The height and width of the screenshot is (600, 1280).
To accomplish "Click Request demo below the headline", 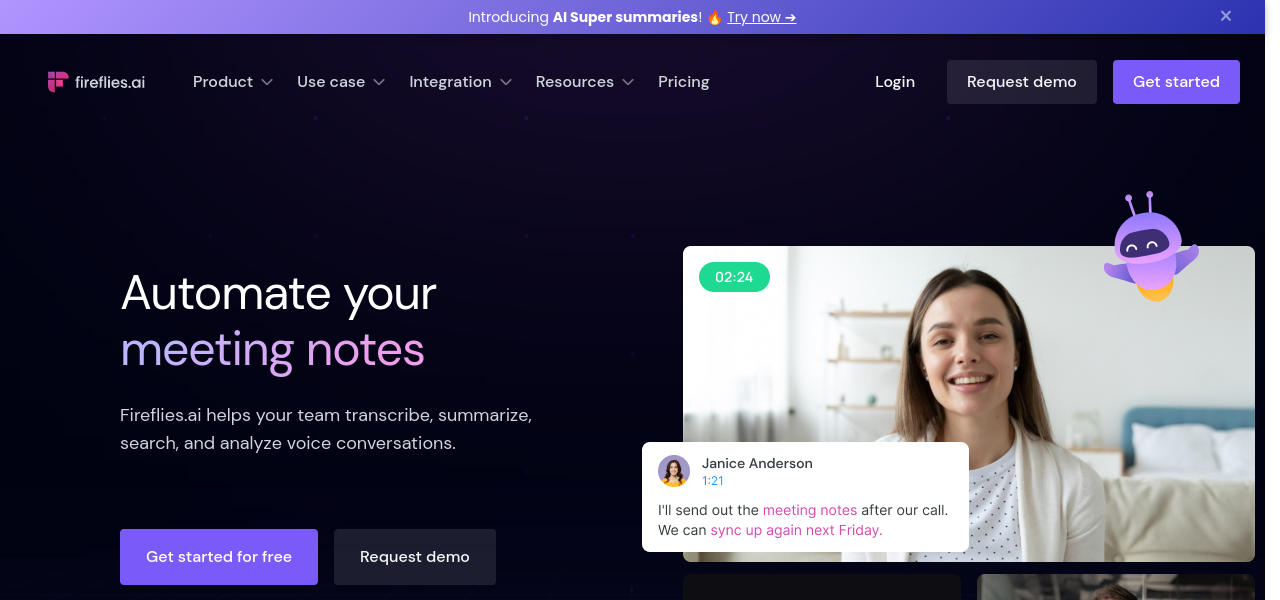I will pyautogui.click(x=415, y=557).
